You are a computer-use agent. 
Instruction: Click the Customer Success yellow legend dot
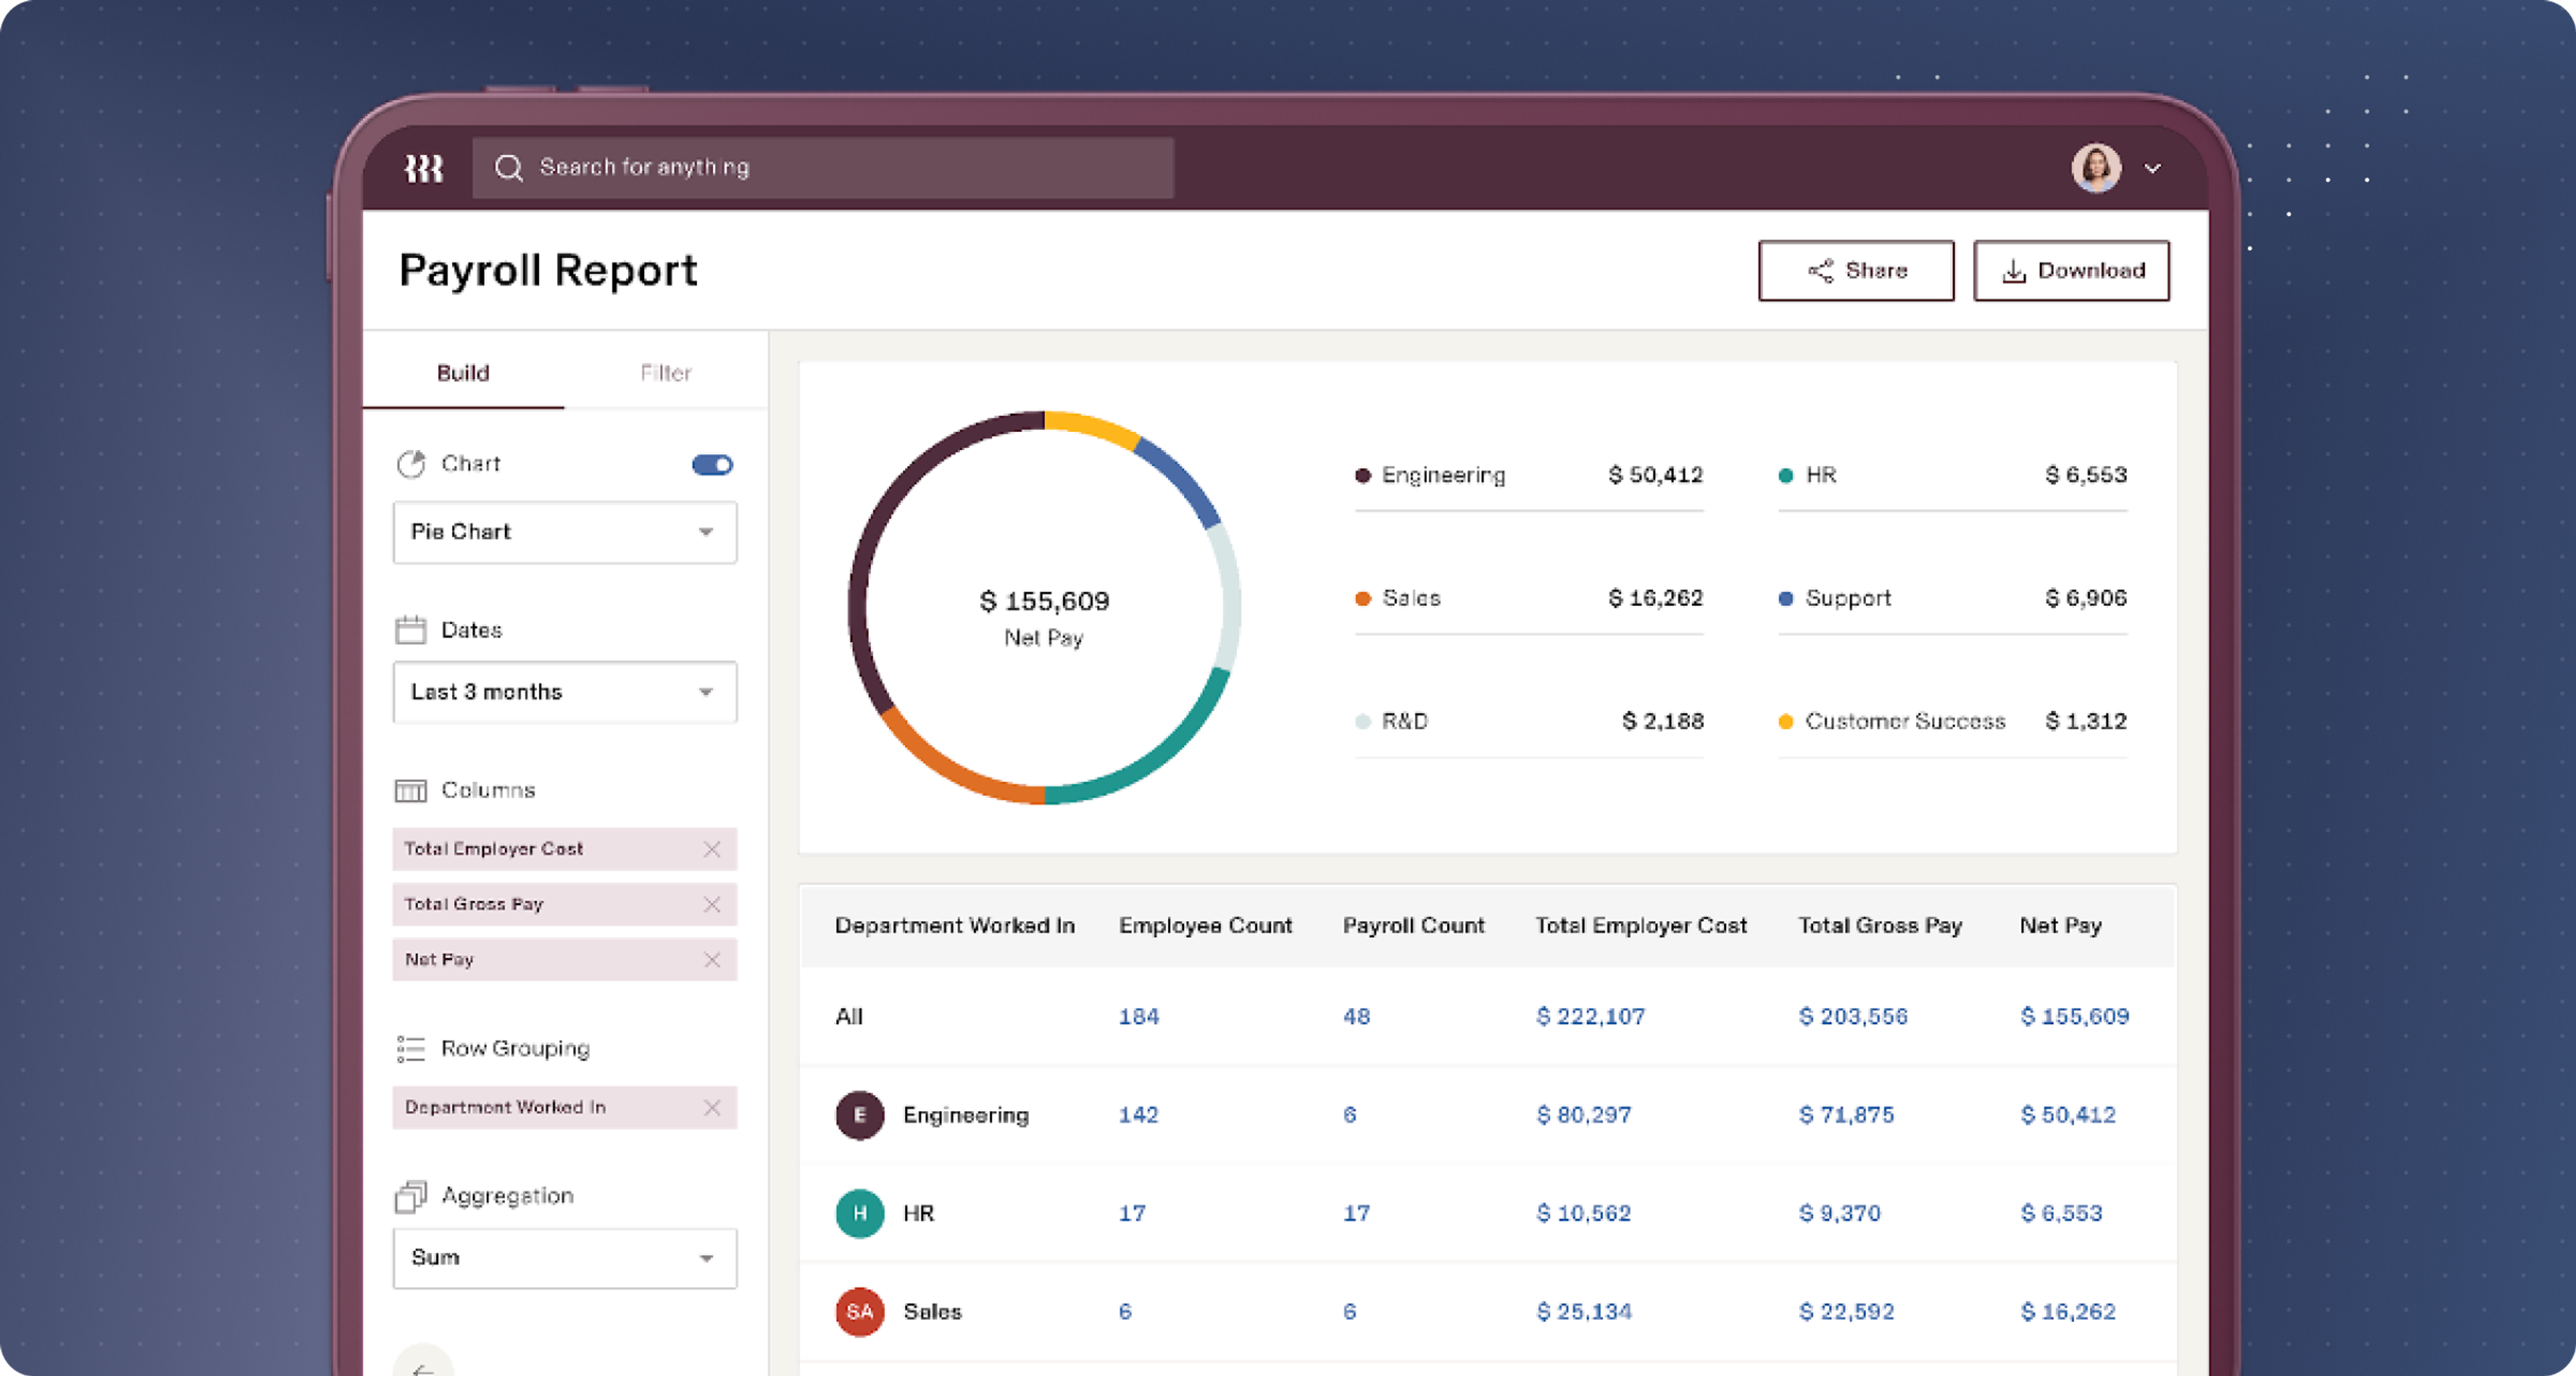[x=1785, y=721]
